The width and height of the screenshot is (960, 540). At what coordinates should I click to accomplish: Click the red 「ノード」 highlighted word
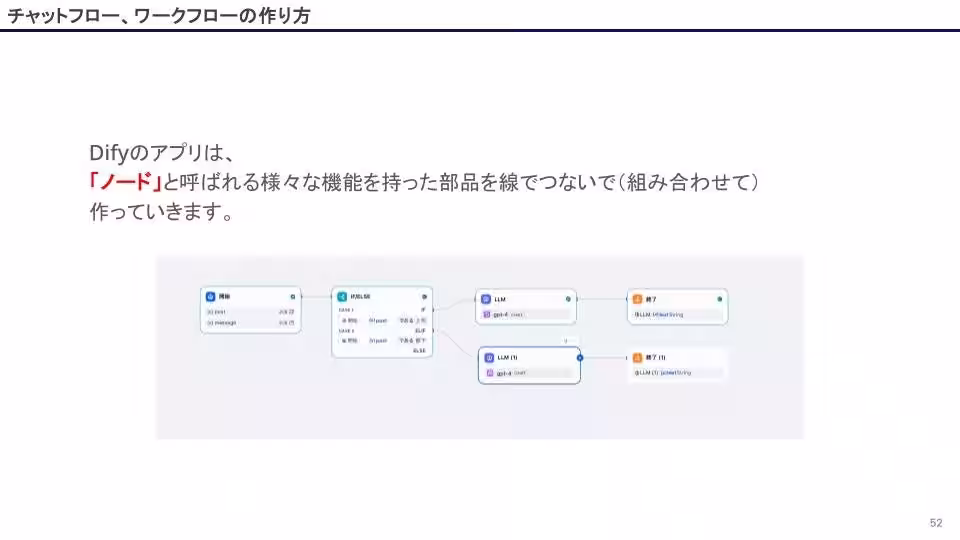[126, 182]
